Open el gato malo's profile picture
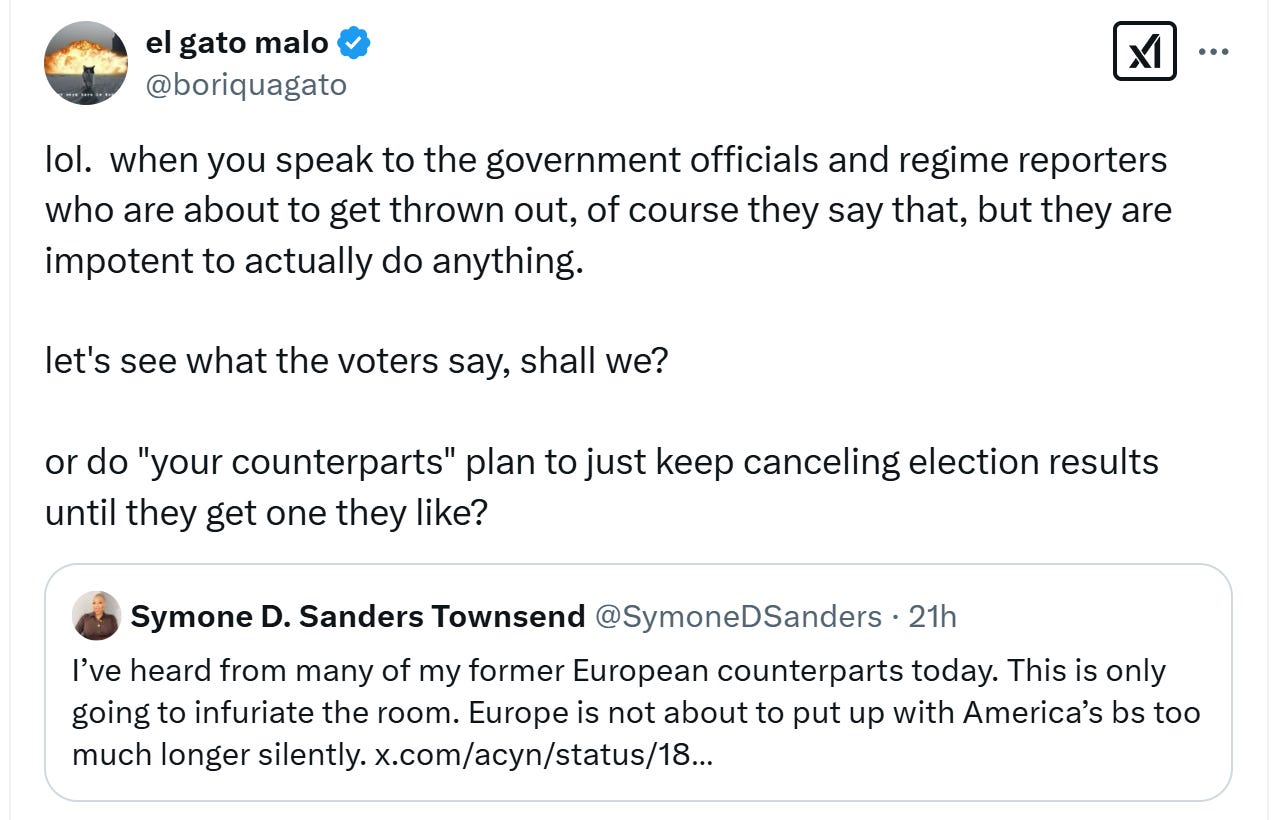This screenshot has height=820, width=1281. click(86, 63)
